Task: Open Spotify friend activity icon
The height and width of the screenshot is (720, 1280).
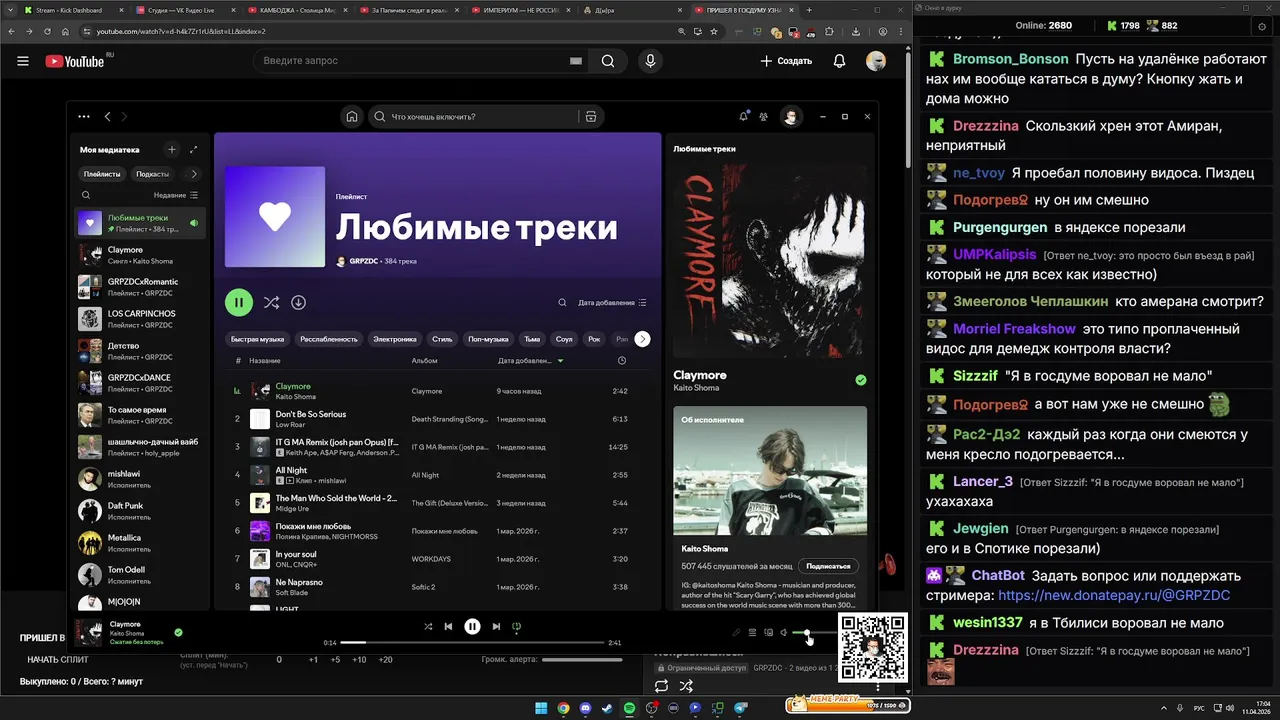Action: [764, 116]
